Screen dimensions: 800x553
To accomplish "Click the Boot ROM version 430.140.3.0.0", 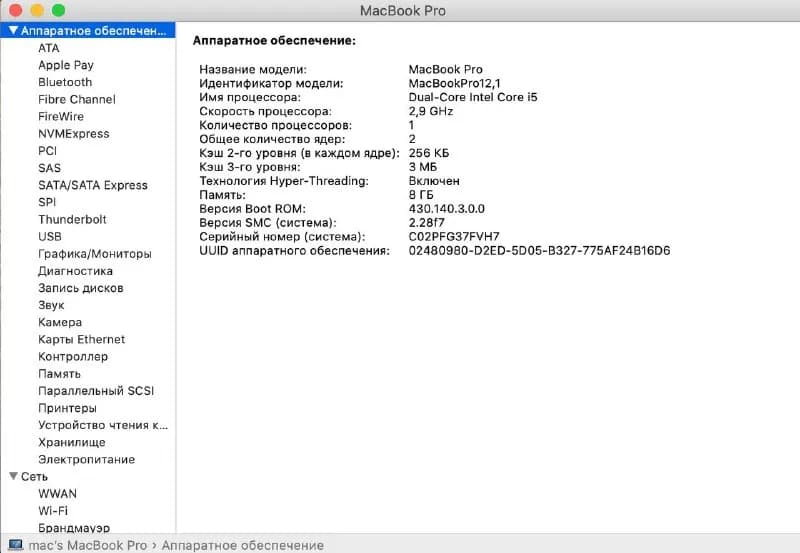I will tap(446, 209).
